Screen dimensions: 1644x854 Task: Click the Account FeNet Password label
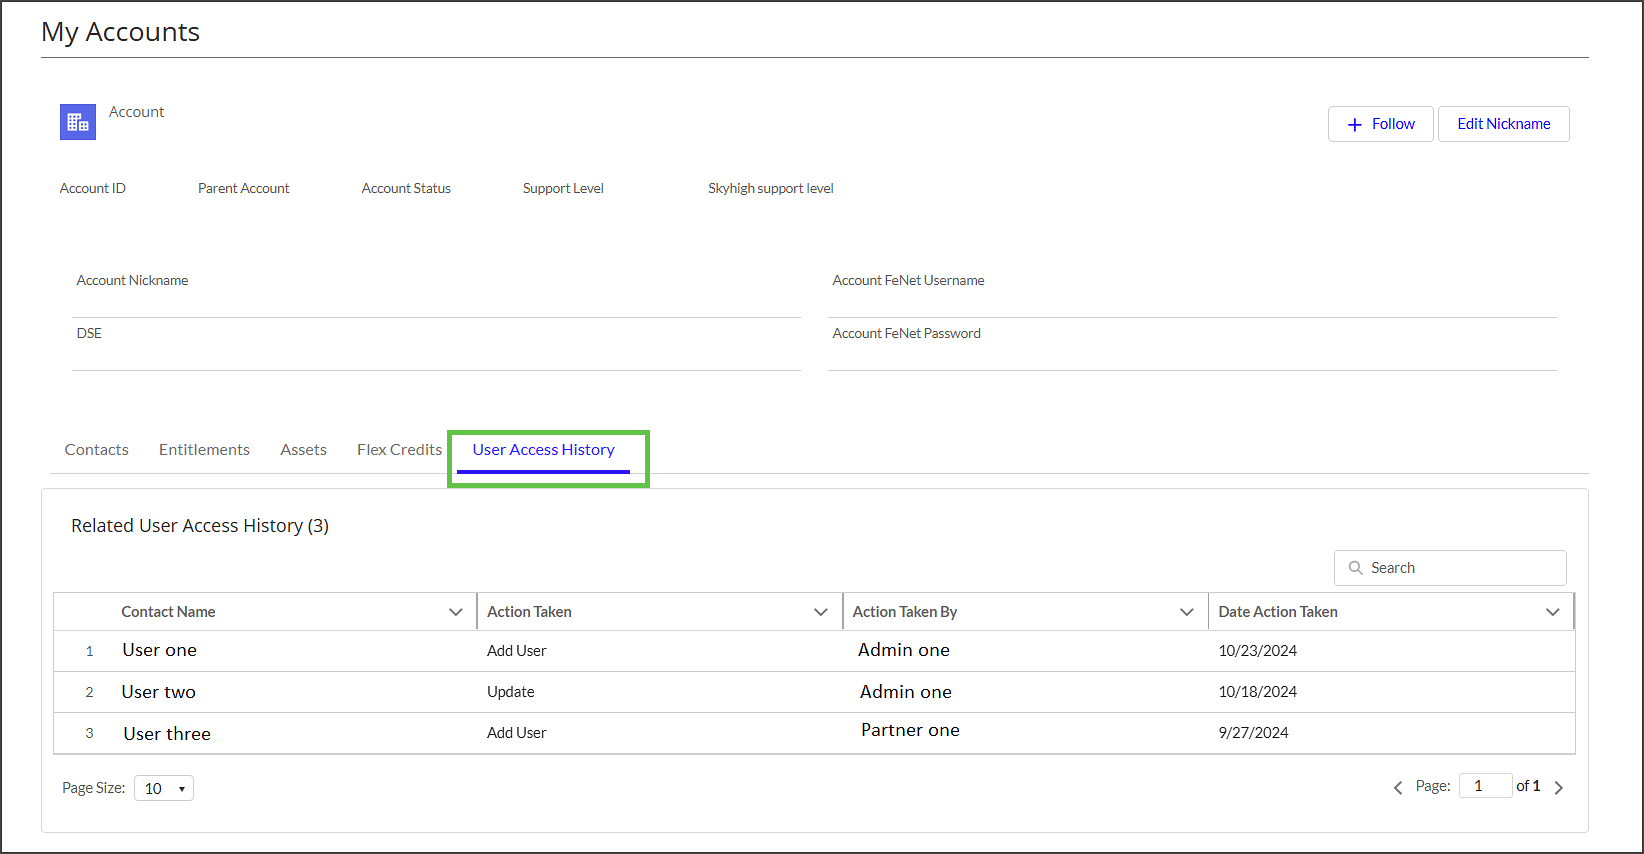coord(907,334)
